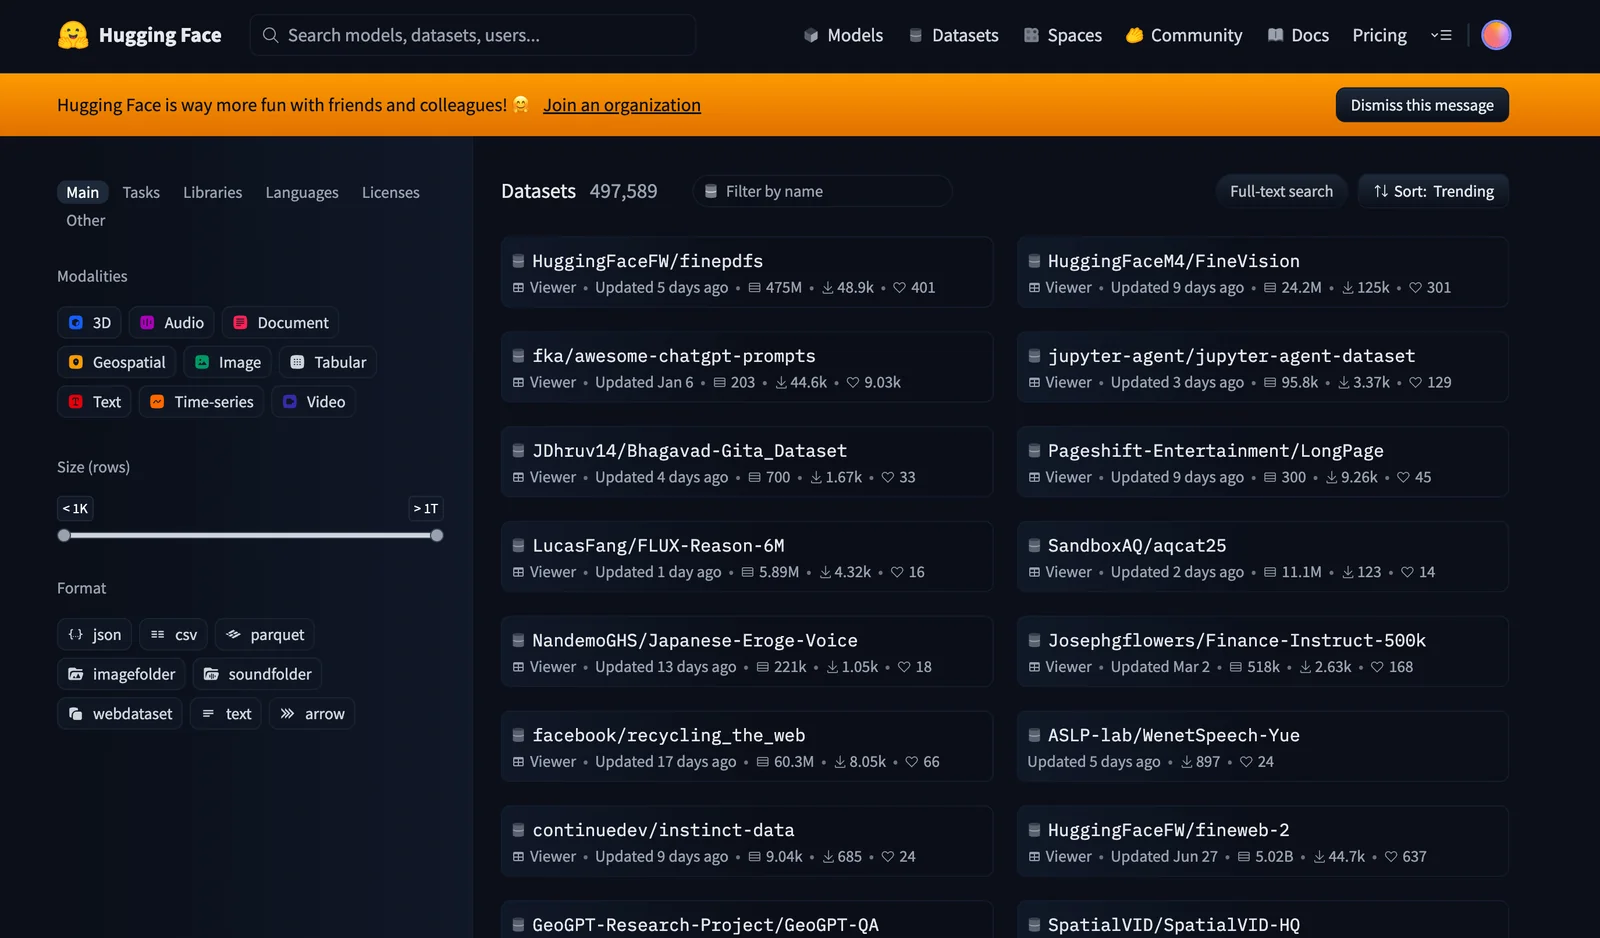The image size is (1600, 938).
Task: Switch to the Licenses filter tab
Action: [391, 192]
